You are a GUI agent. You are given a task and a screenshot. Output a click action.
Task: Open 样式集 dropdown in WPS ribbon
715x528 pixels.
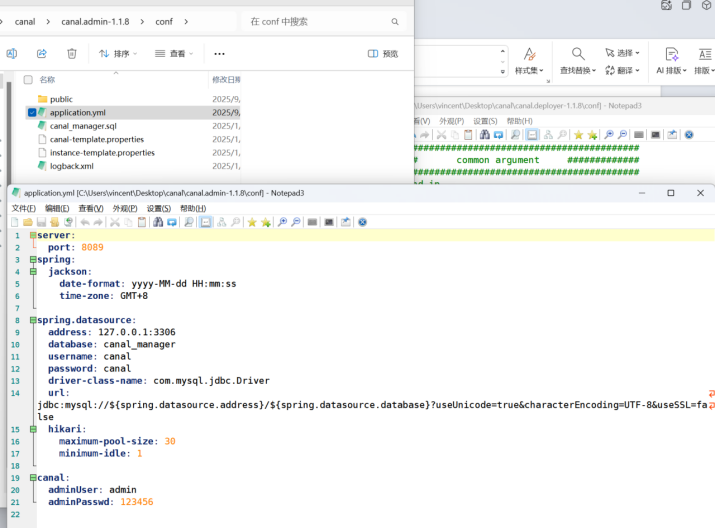(529, 61)
